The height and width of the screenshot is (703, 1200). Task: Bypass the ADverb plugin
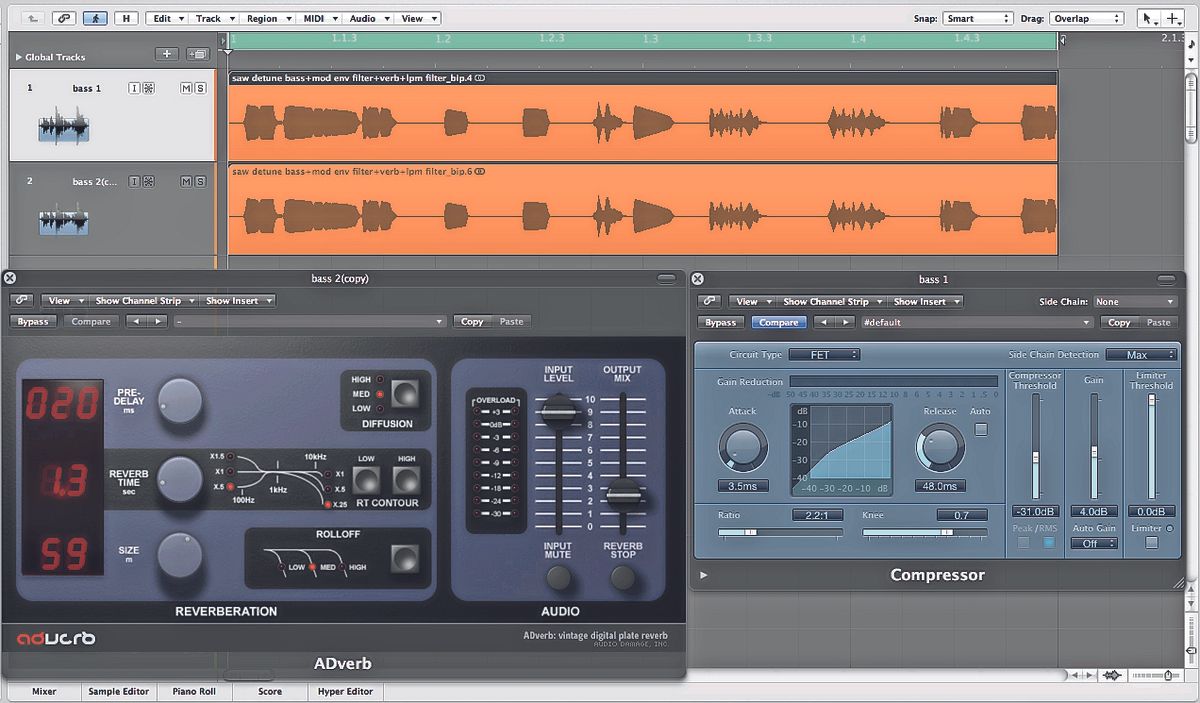tap(33, 321)
